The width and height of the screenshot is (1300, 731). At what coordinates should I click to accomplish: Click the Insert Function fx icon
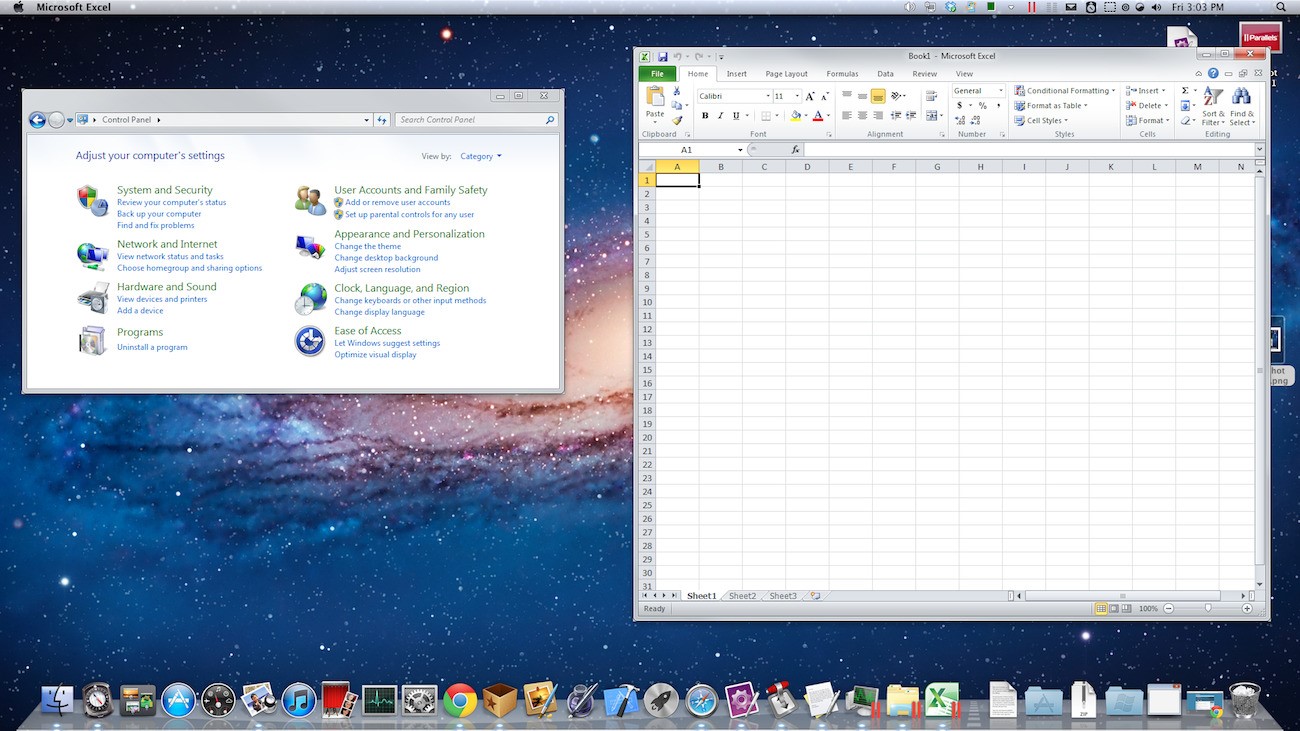click(x=796, y=149)
